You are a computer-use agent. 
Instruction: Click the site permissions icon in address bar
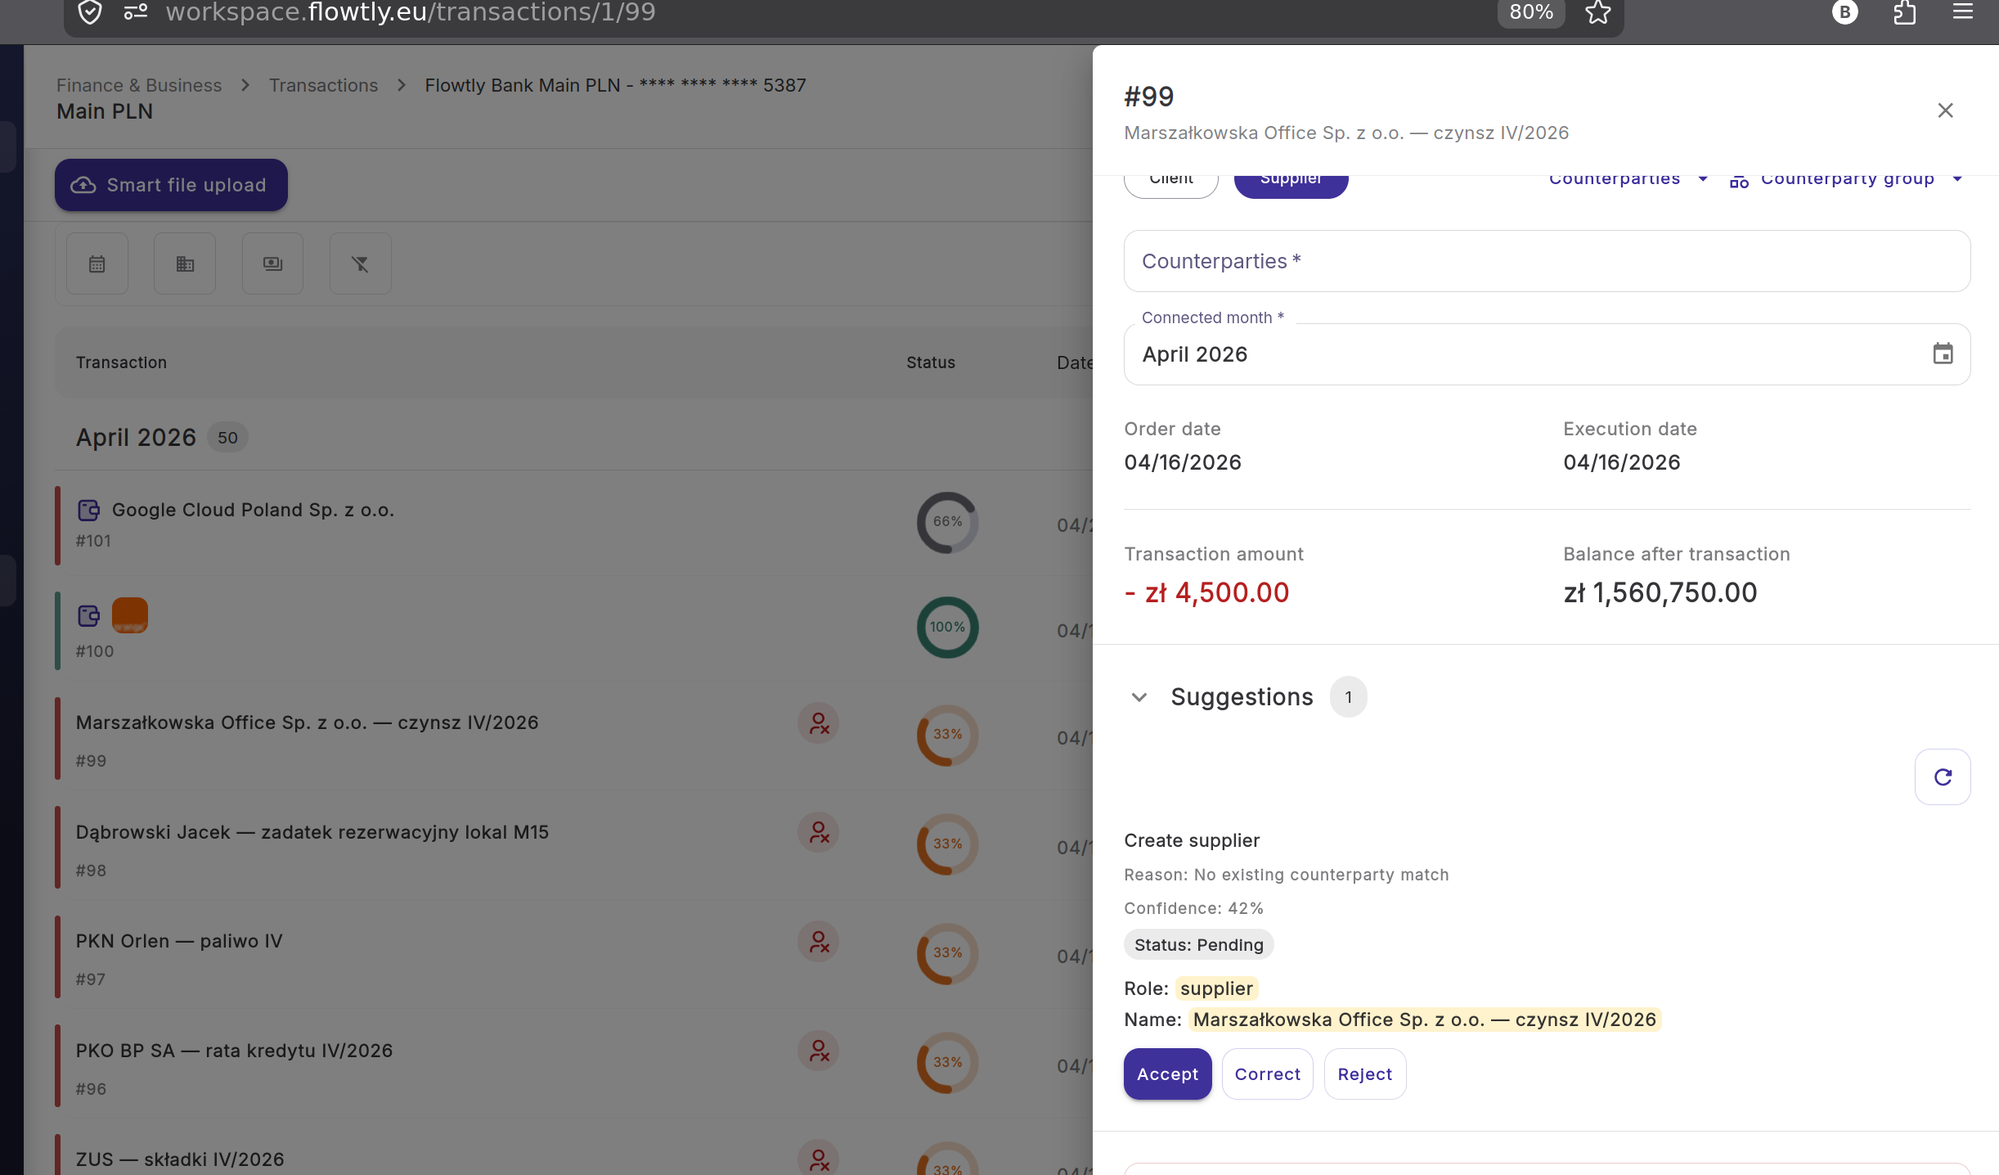pyautogui.click(x=136, y=12)
